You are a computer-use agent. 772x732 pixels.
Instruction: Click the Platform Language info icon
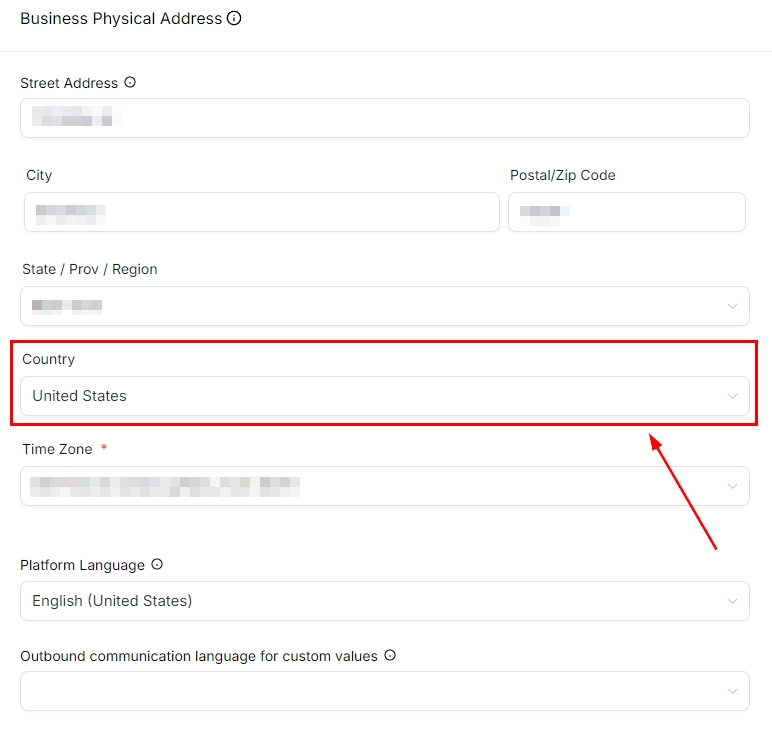click(156, 565)
